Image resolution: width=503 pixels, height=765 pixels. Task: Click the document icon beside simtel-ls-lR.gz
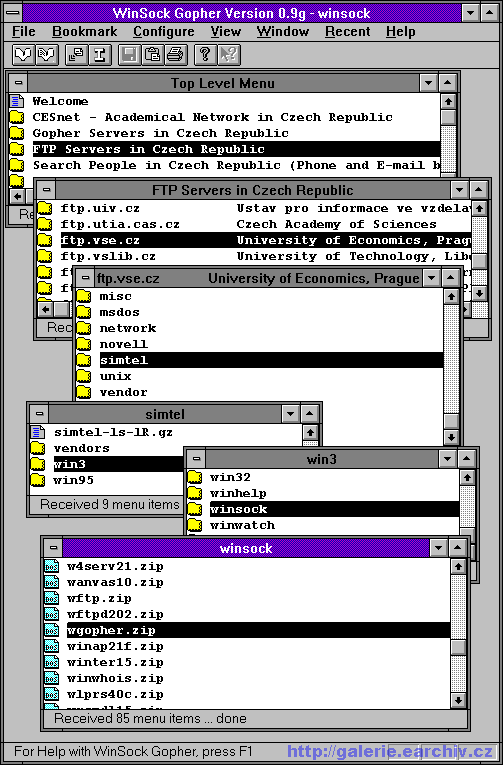pyautogui.click(x=38, y=432)
